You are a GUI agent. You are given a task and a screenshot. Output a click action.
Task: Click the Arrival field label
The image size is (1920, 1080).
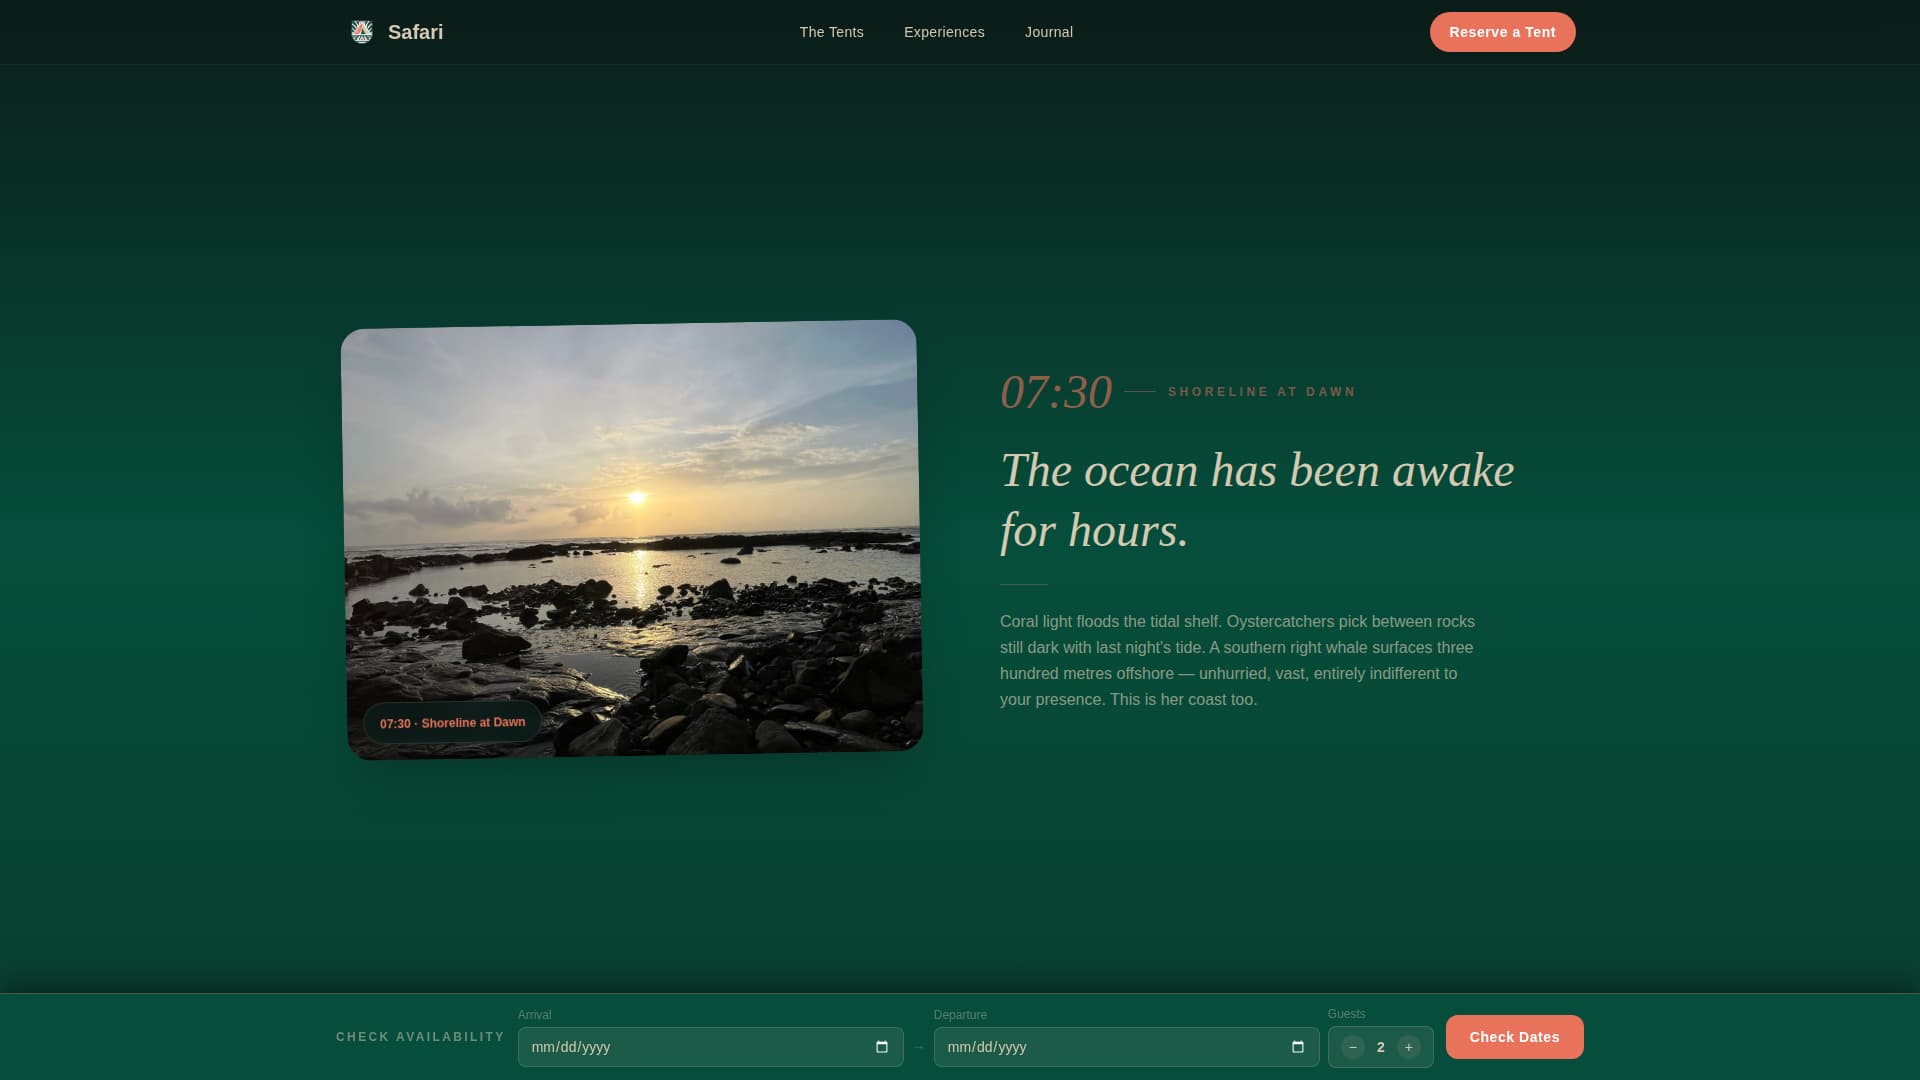pos(534,1015)
